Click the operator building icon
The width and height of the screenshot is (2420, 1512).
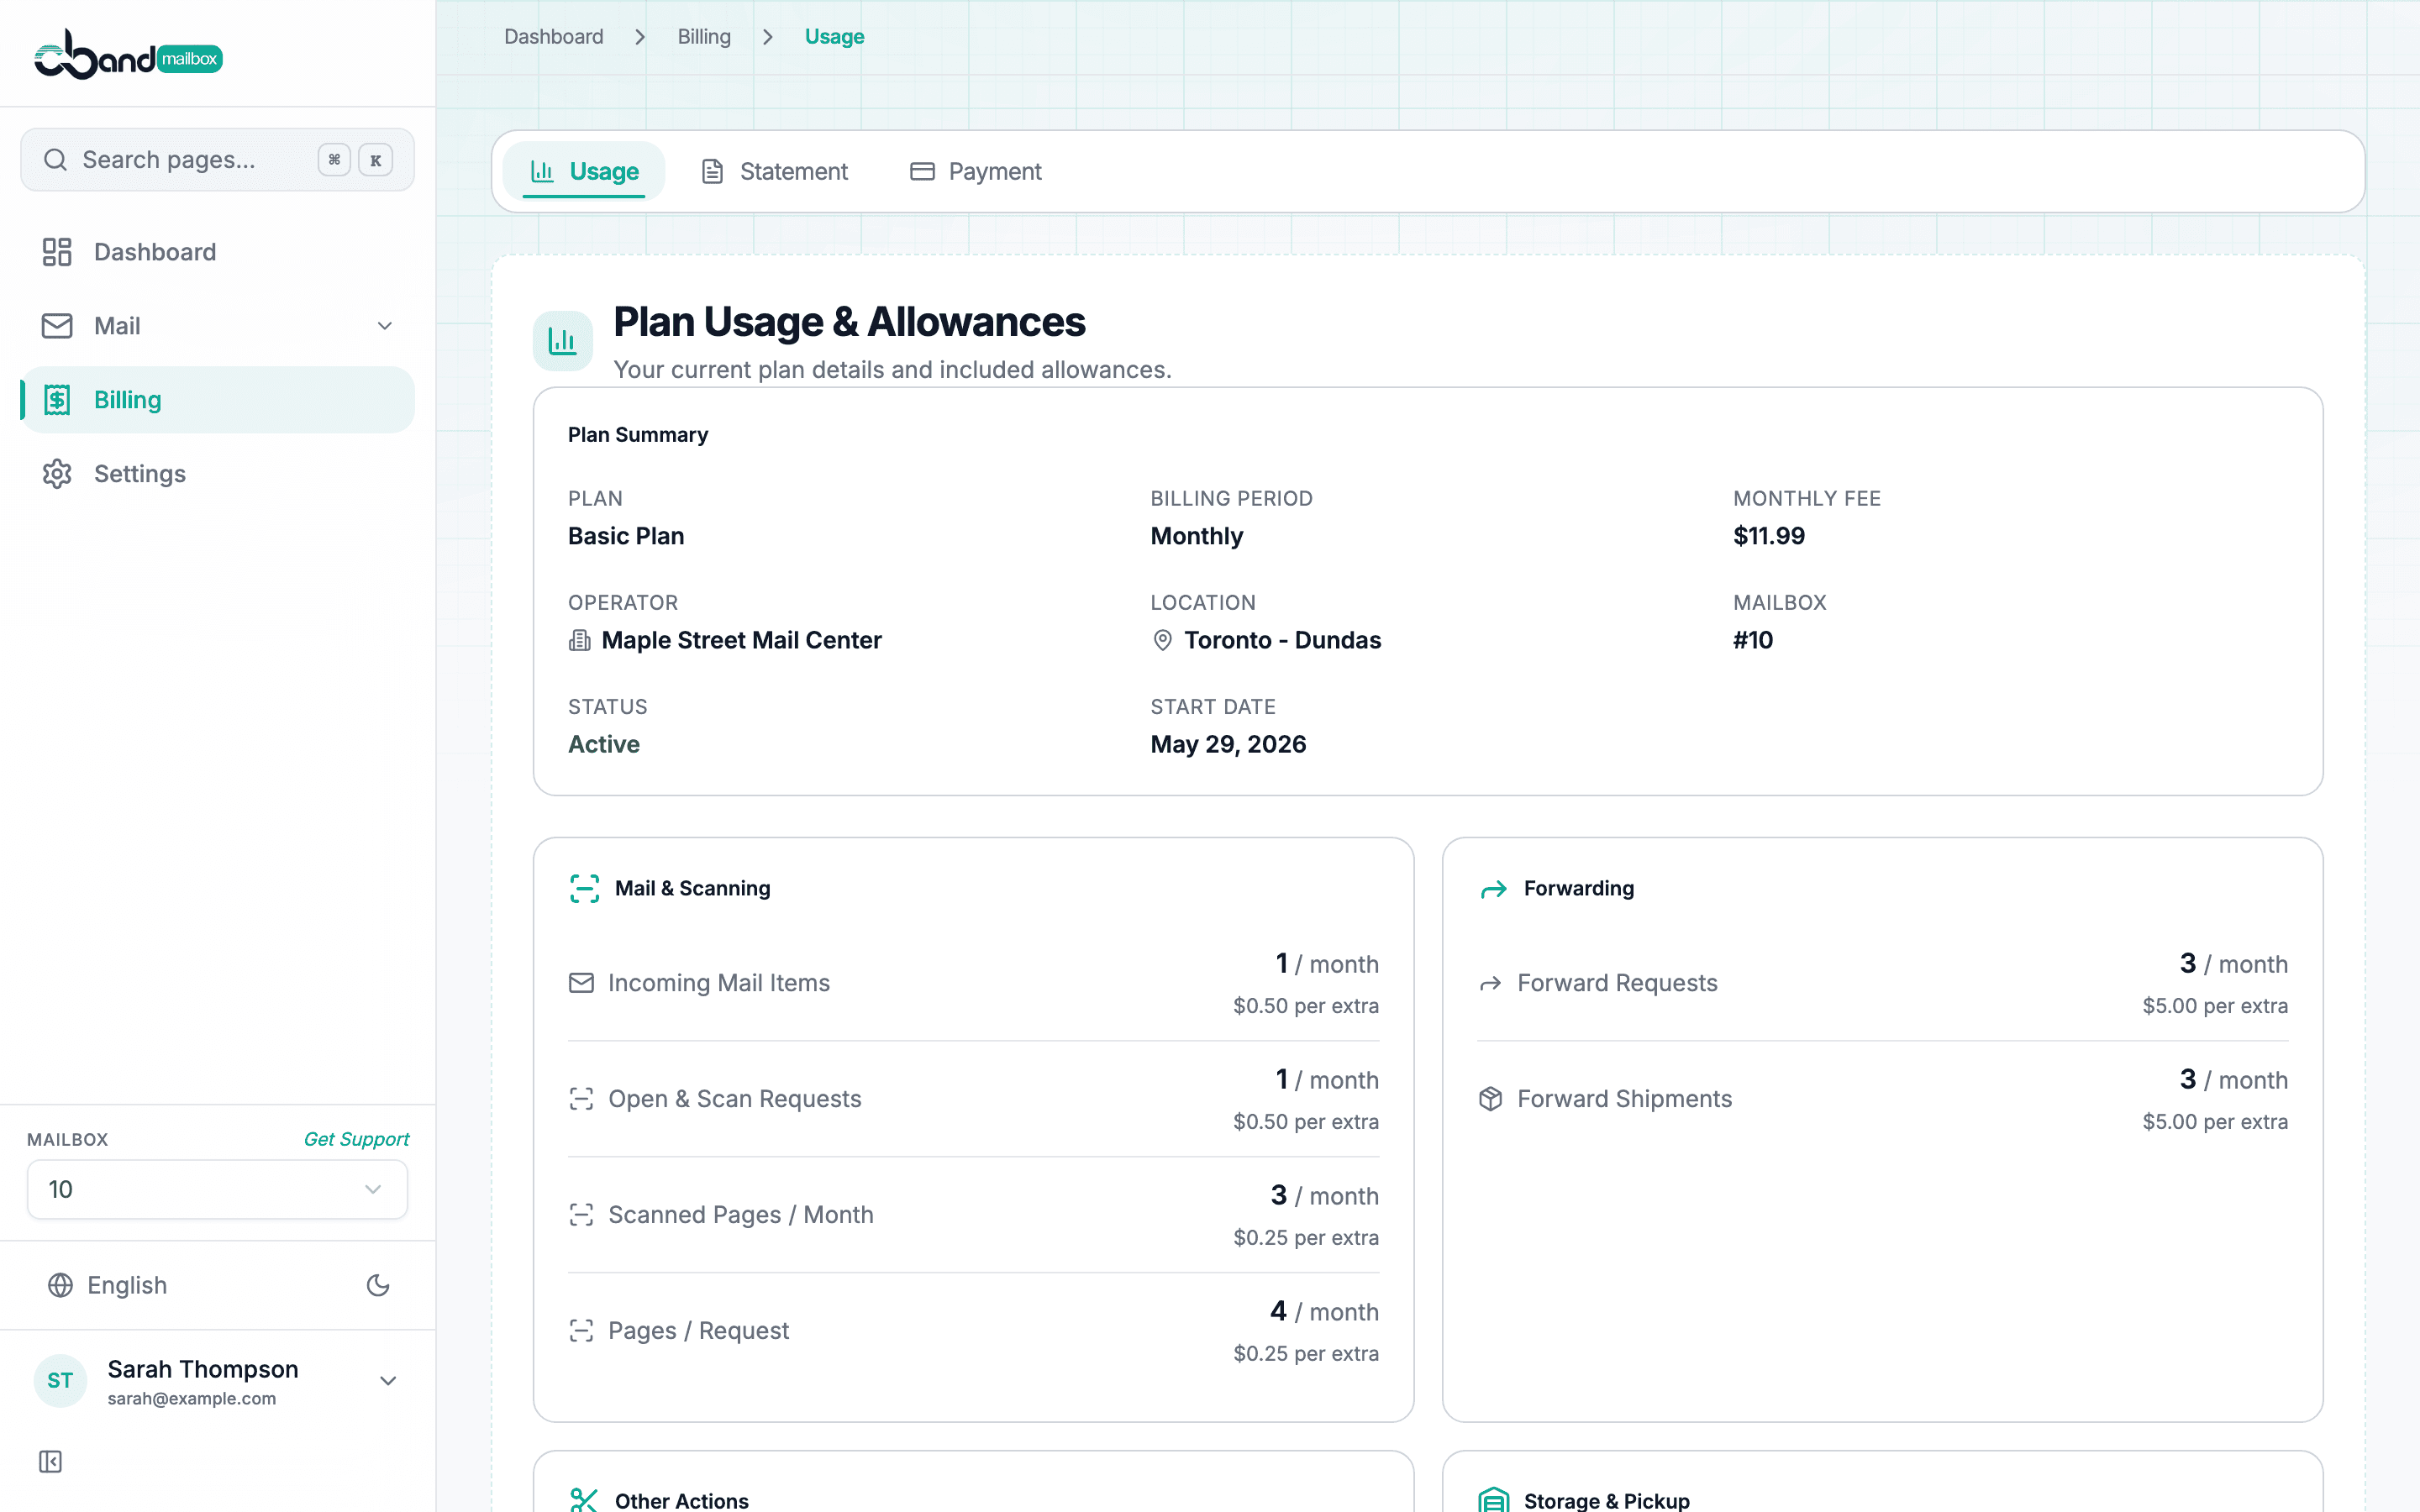580,640
